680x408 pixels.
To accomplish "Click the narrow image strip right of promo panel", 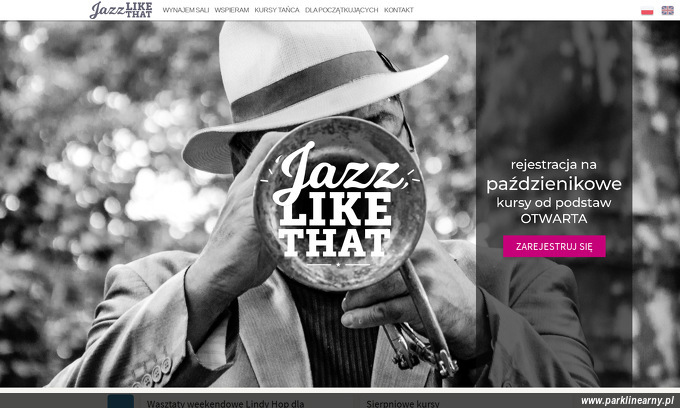I will pyautogui.click(x=656, y=204).
